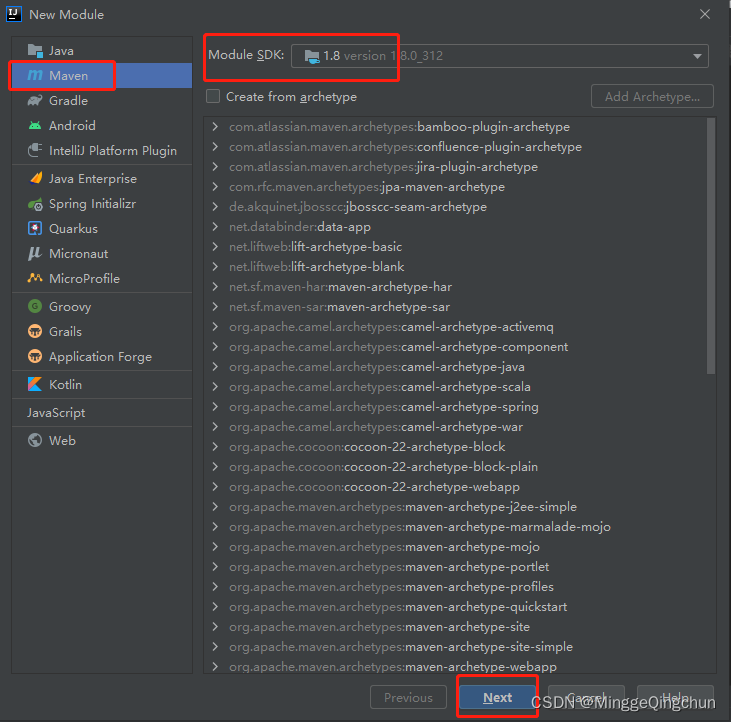Select maven-archetype-sar row

point(455,307)
